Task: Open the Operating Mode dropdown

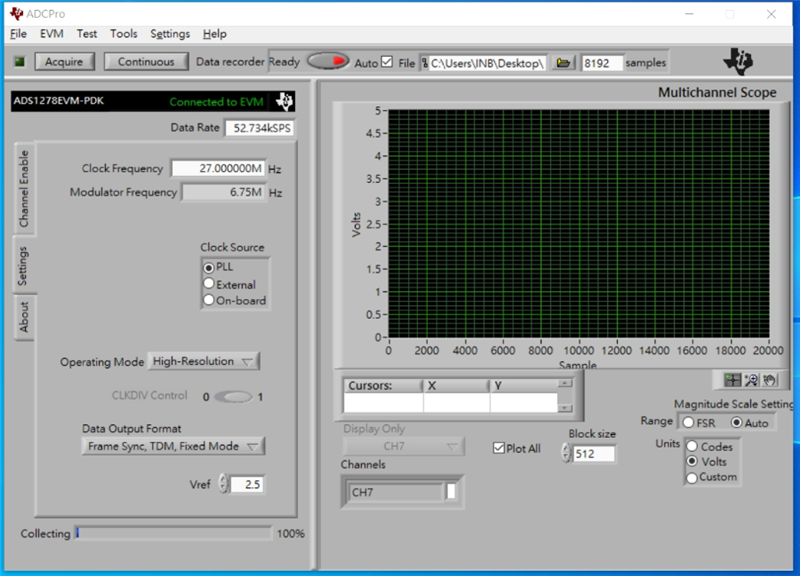Action: coord(204,361)
